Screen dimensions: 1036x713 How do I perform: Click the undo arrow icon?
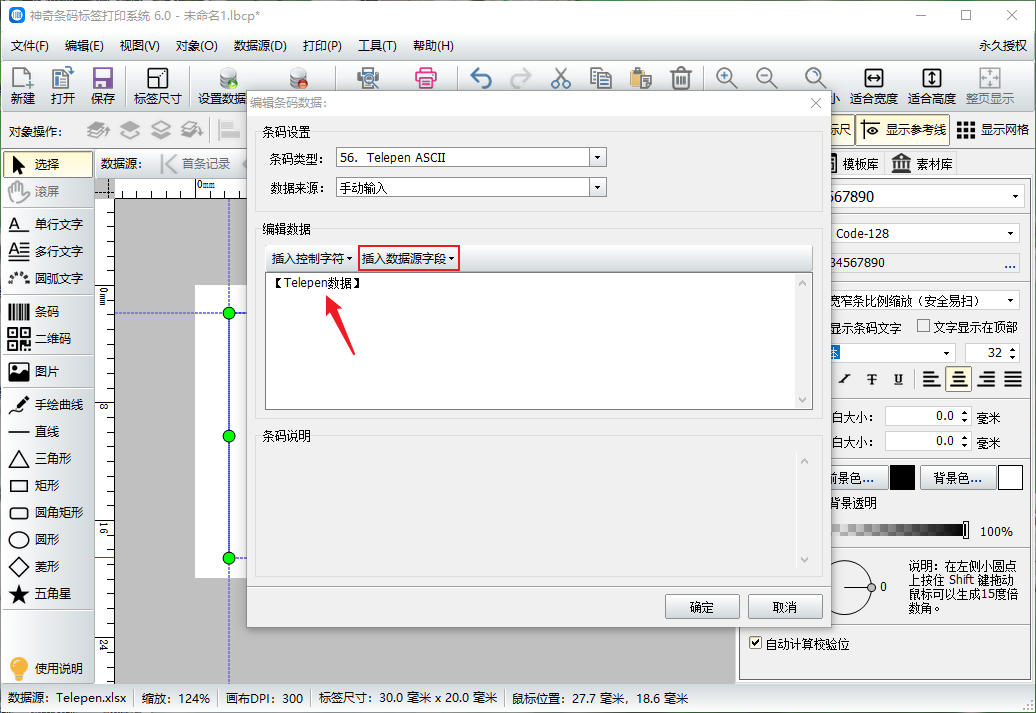(481, 78)
